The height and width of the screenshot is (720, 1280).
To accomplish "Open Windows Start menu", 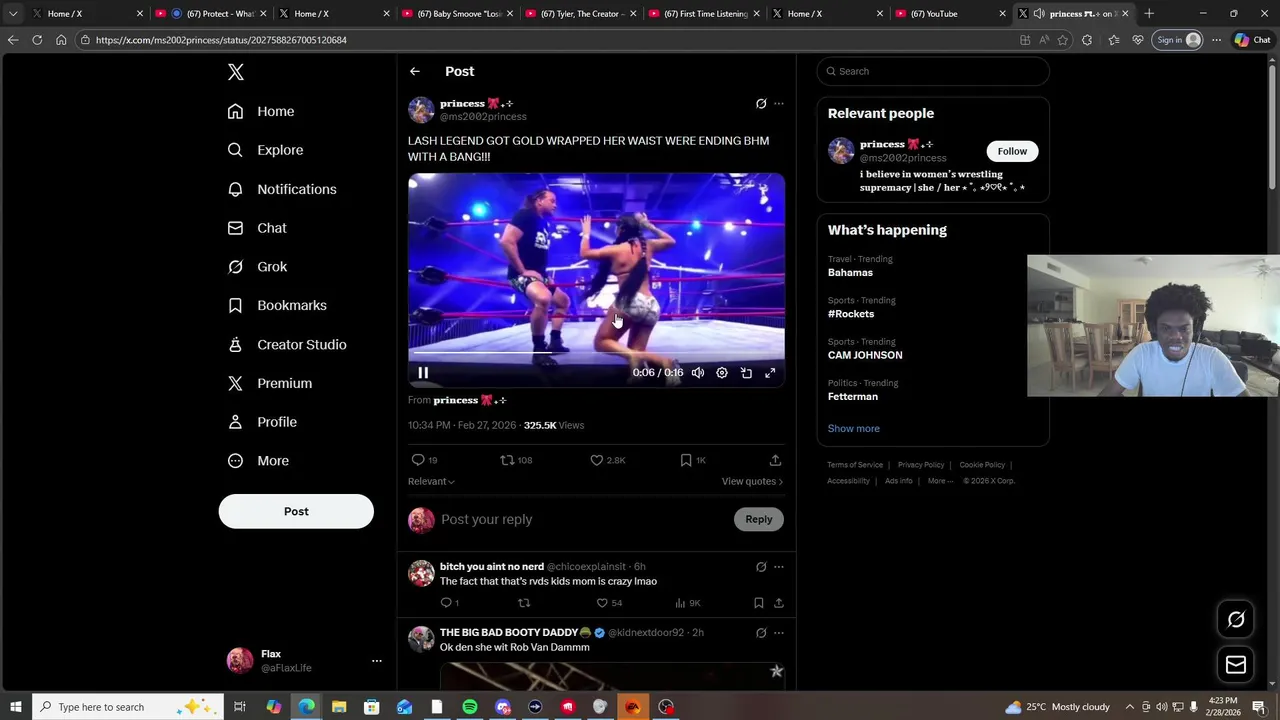I will pyautogui.click(x=16, y=707).
